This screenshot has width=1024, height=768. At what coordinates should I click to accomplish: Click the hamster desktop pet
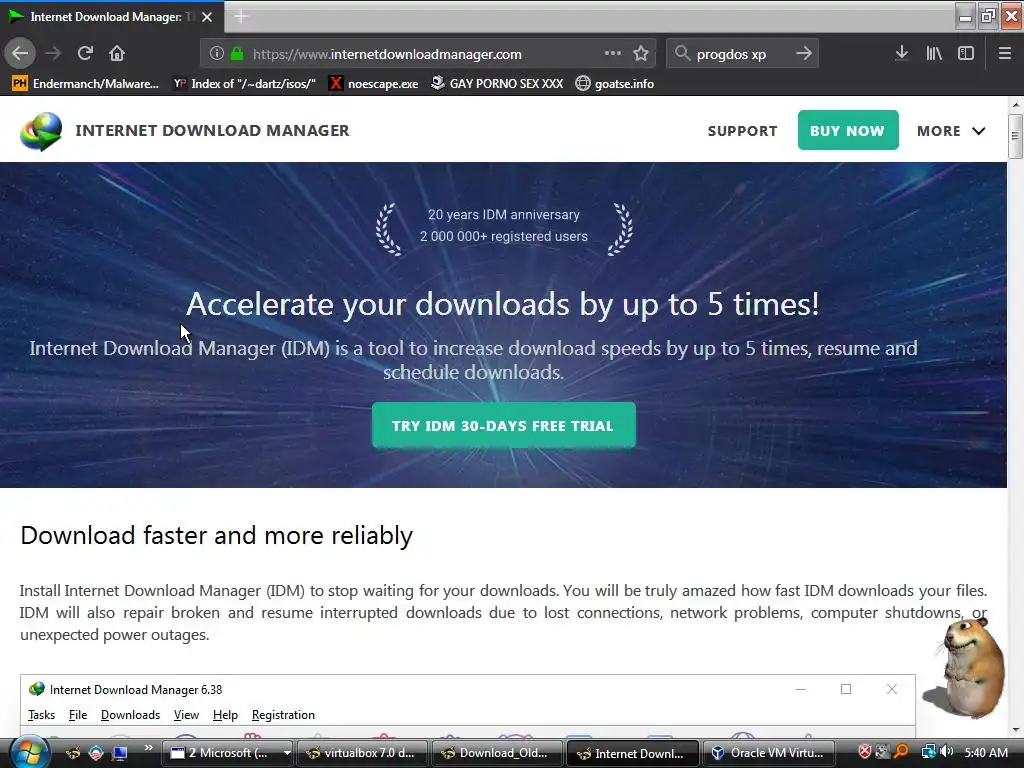967,668
